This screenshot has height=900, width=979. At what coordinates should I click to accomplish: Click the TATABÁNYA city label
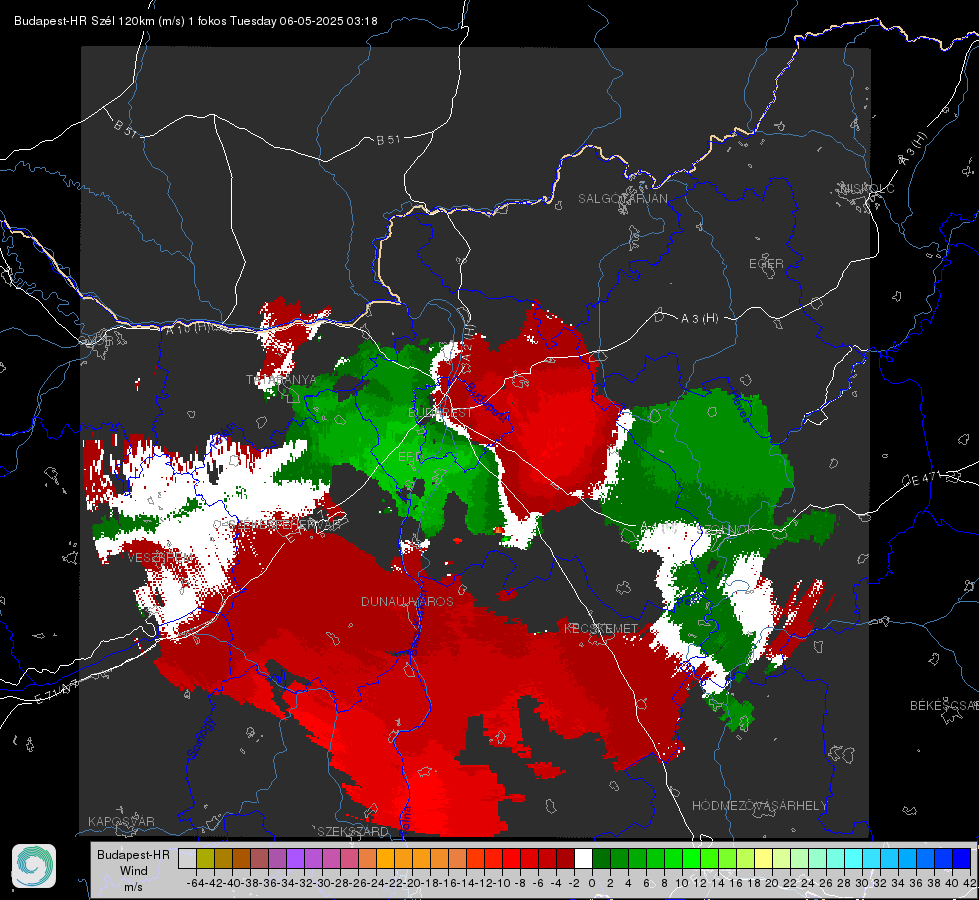tap(282, 380)
